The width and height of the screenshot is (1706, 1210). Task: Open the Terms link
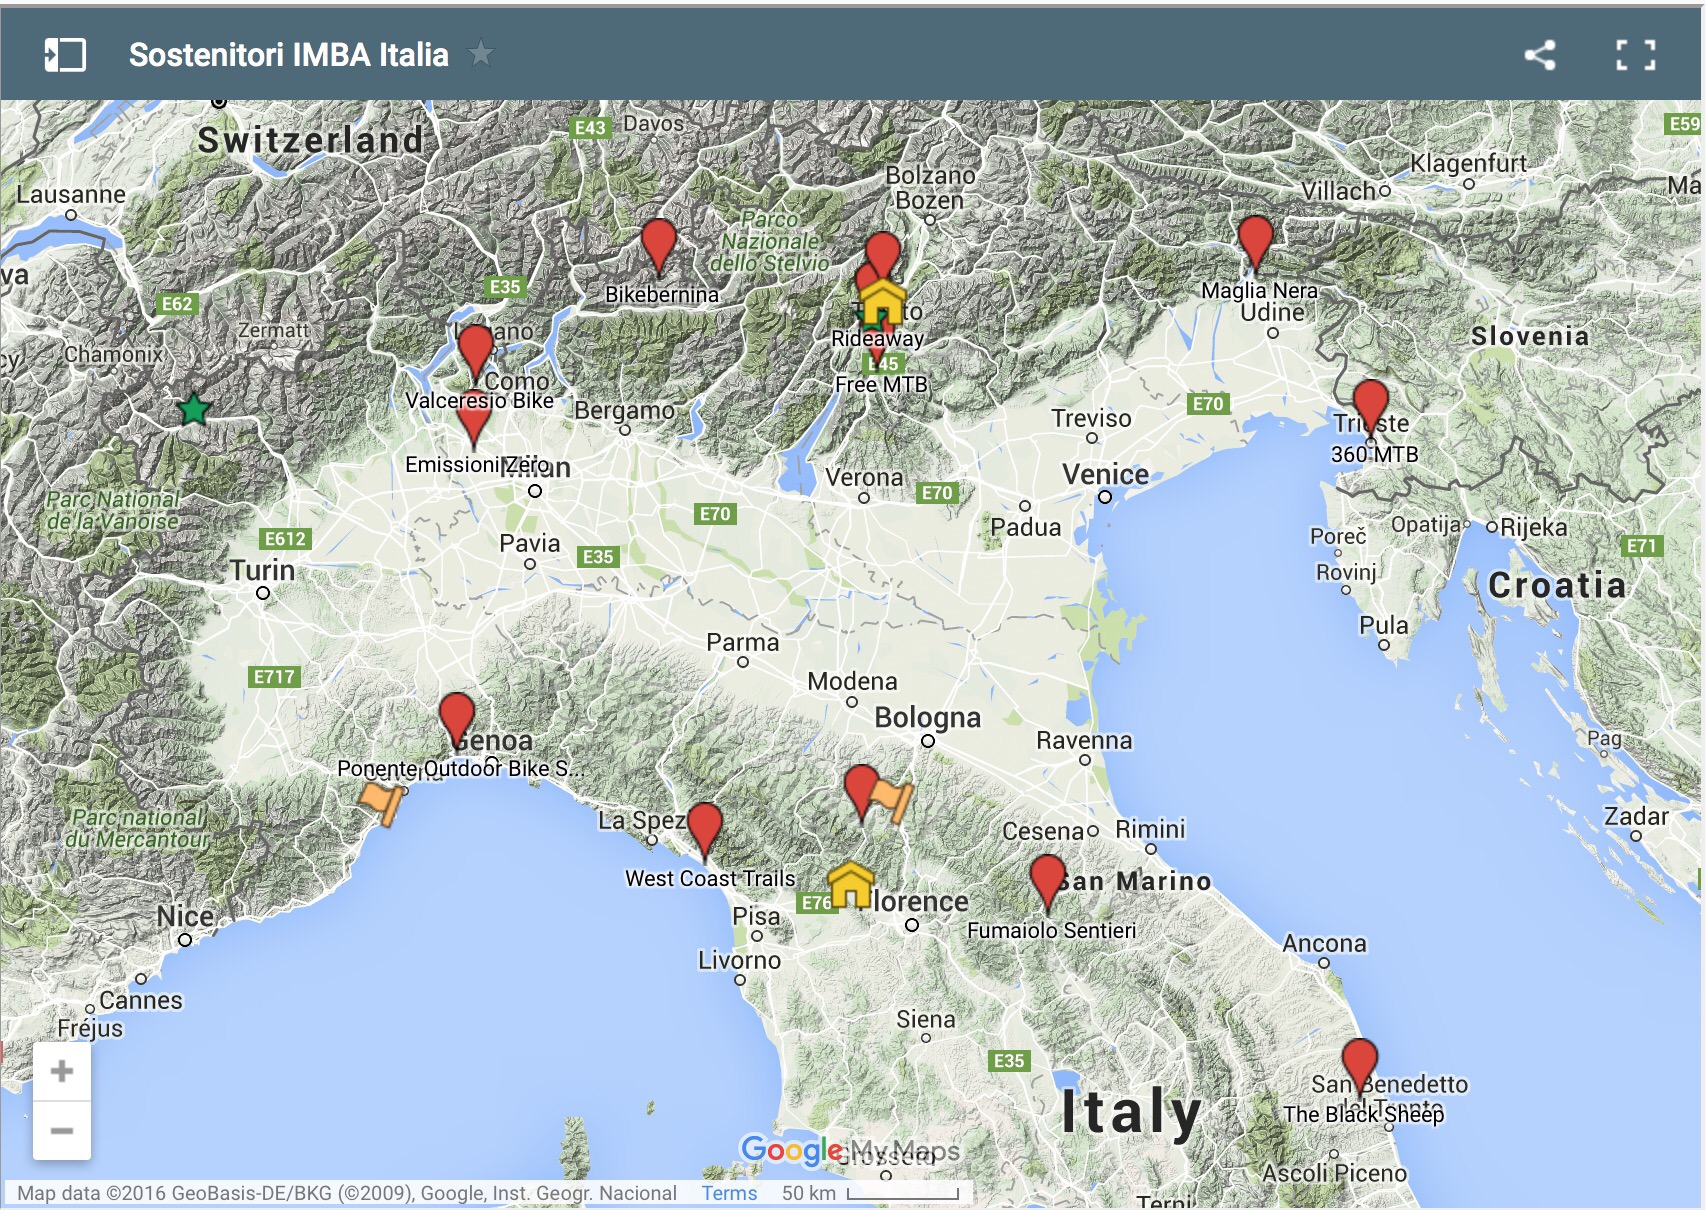pos(729,1193)
